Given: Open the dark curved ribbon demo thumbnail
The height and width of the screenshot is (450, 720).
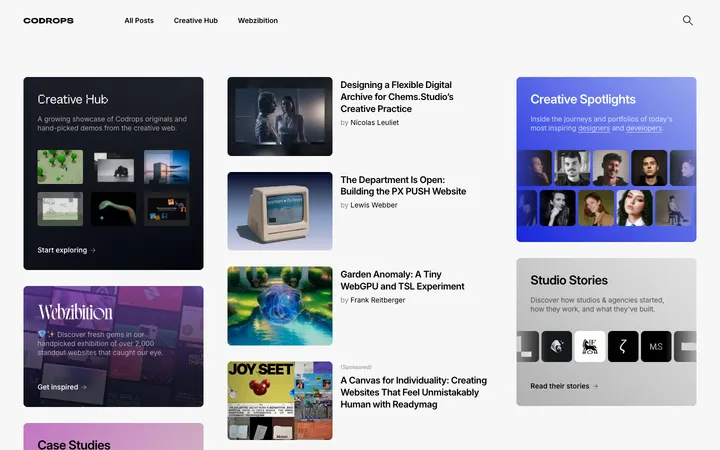Looking at the screenshot, I should coord(113,209).
